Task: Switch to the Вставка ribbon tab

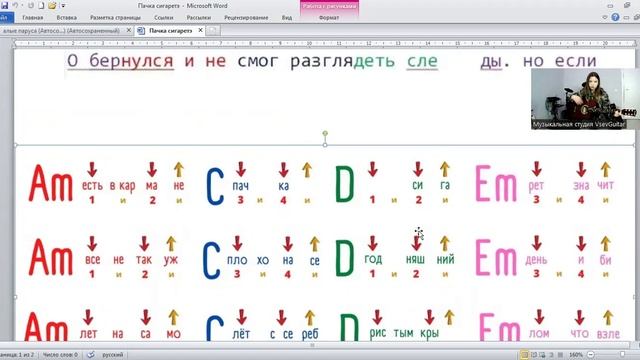Action: tap(67, 18)
